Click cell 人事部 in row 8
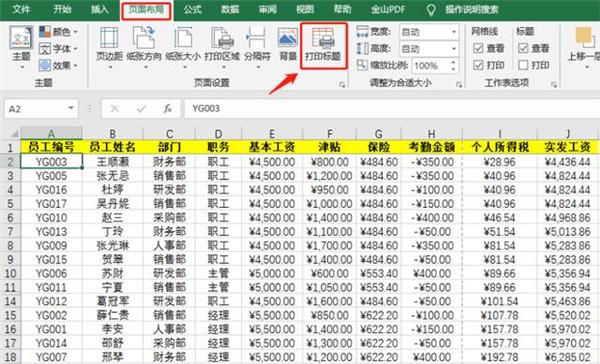 (x=170, y=246)
